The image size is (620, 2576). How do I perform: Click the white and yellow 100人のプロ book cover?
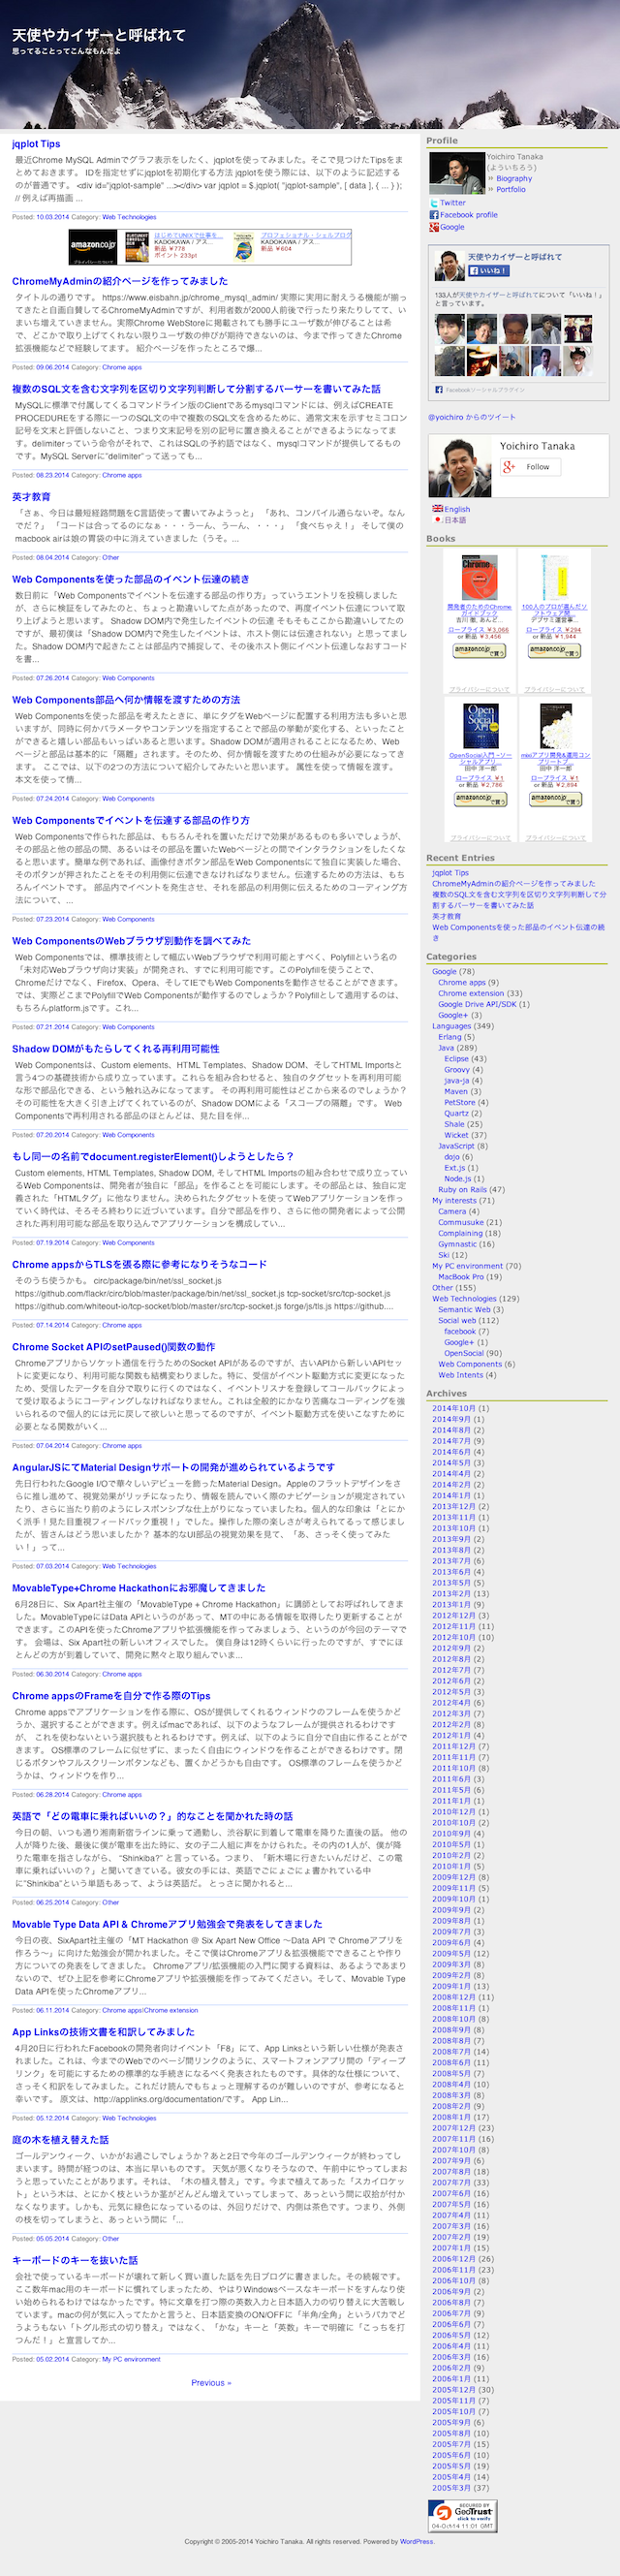click(x=553, y=576)
